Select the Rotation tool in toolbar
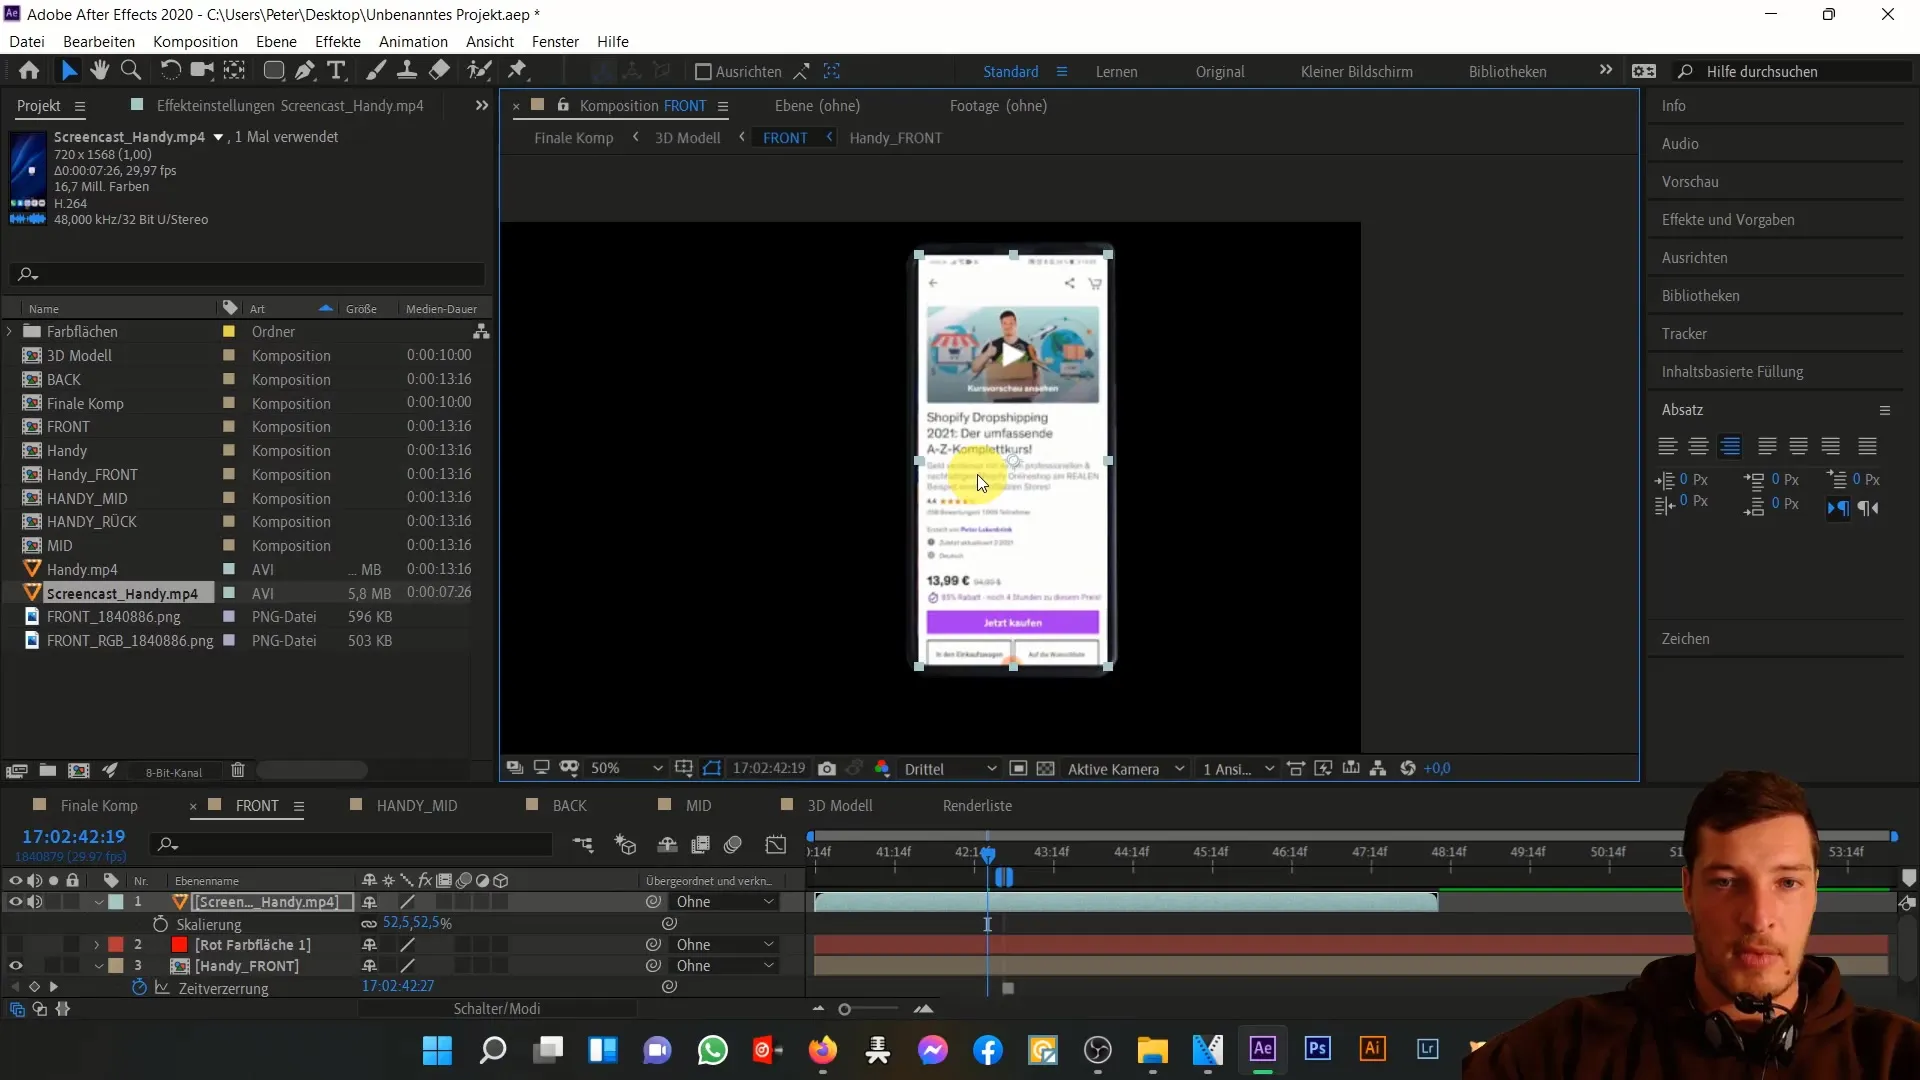This screenshot has width=1920, height=1080. click(170, 70)
